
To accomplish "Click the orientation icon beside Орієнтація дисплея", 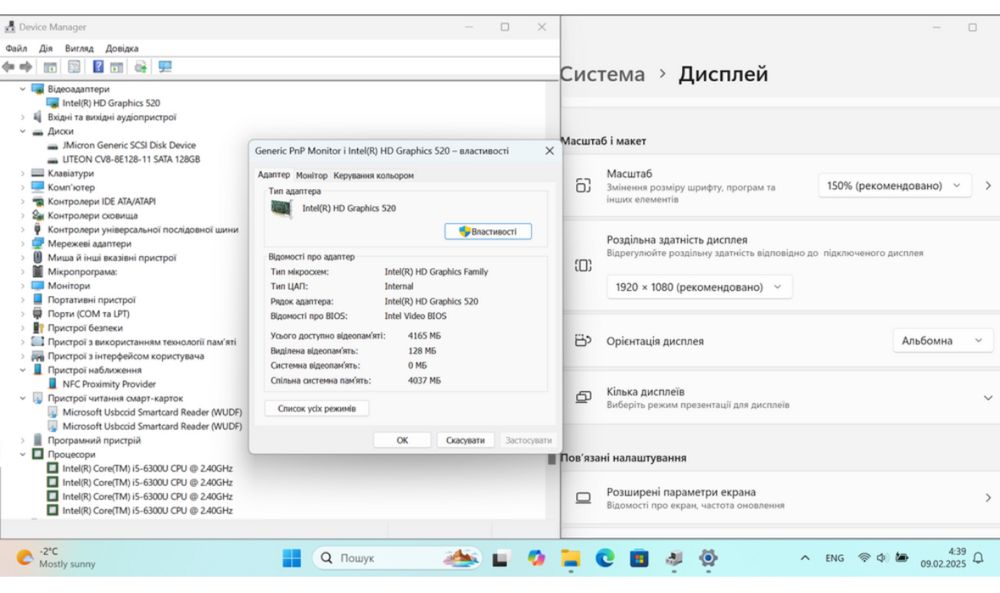I will click(x=583, y=340).
